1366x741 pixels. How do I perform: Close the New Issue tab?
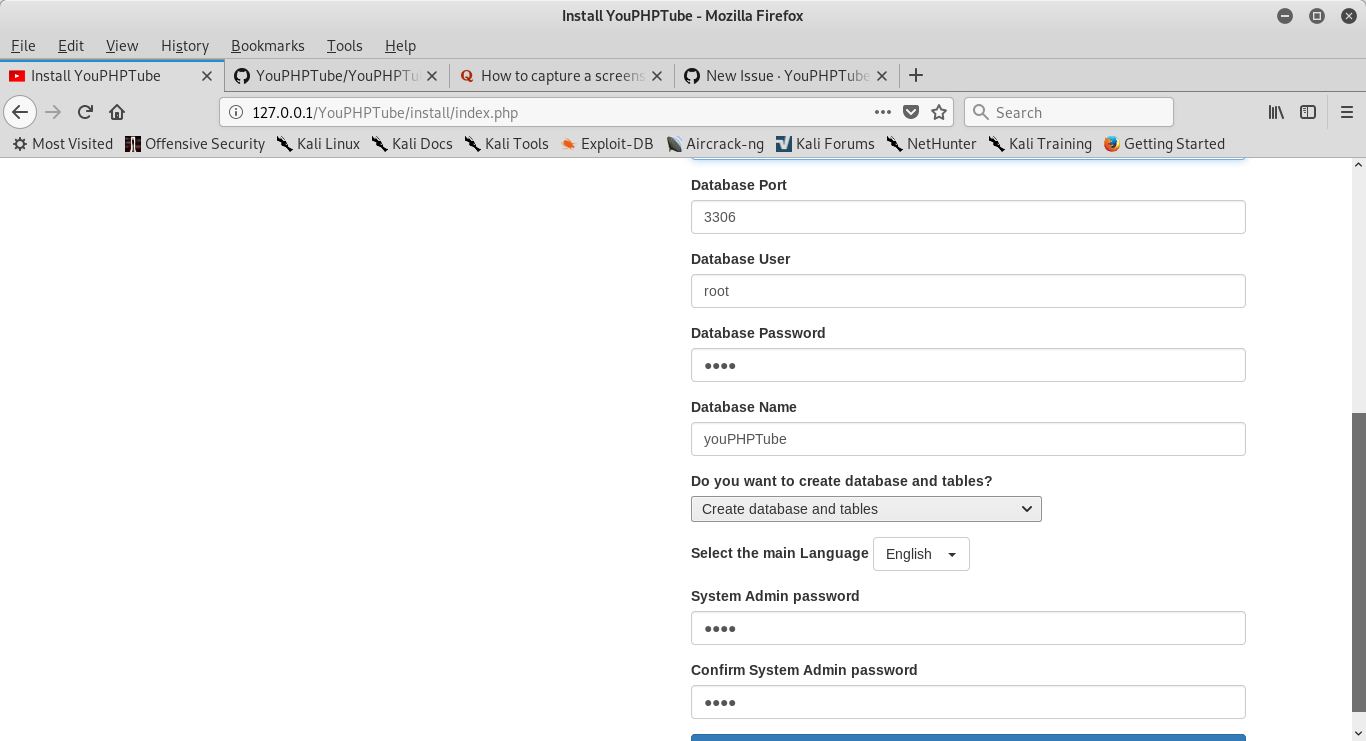tap(882, 75)
